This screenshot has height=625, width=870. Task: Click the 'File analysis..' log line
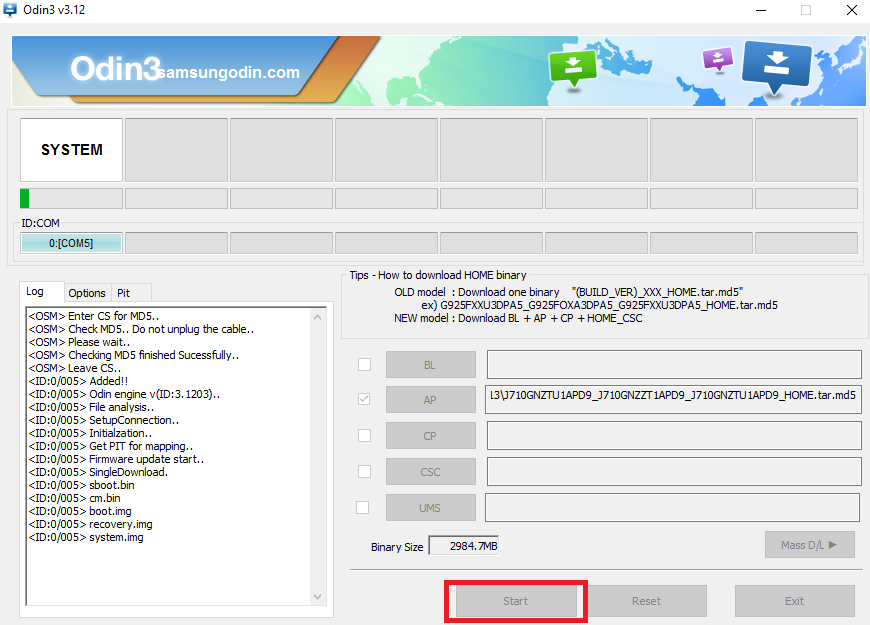pyautogui.click(x=92, y=407)
